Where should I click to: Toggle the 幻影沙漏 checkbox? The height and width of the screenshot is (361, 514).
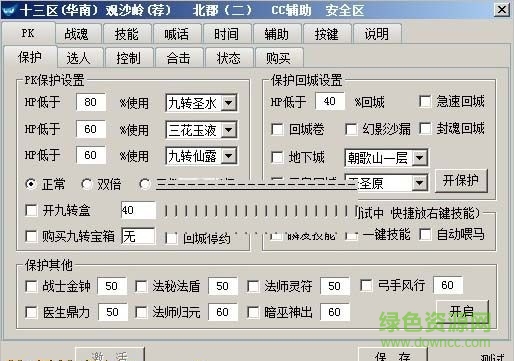tap(351, 129)
